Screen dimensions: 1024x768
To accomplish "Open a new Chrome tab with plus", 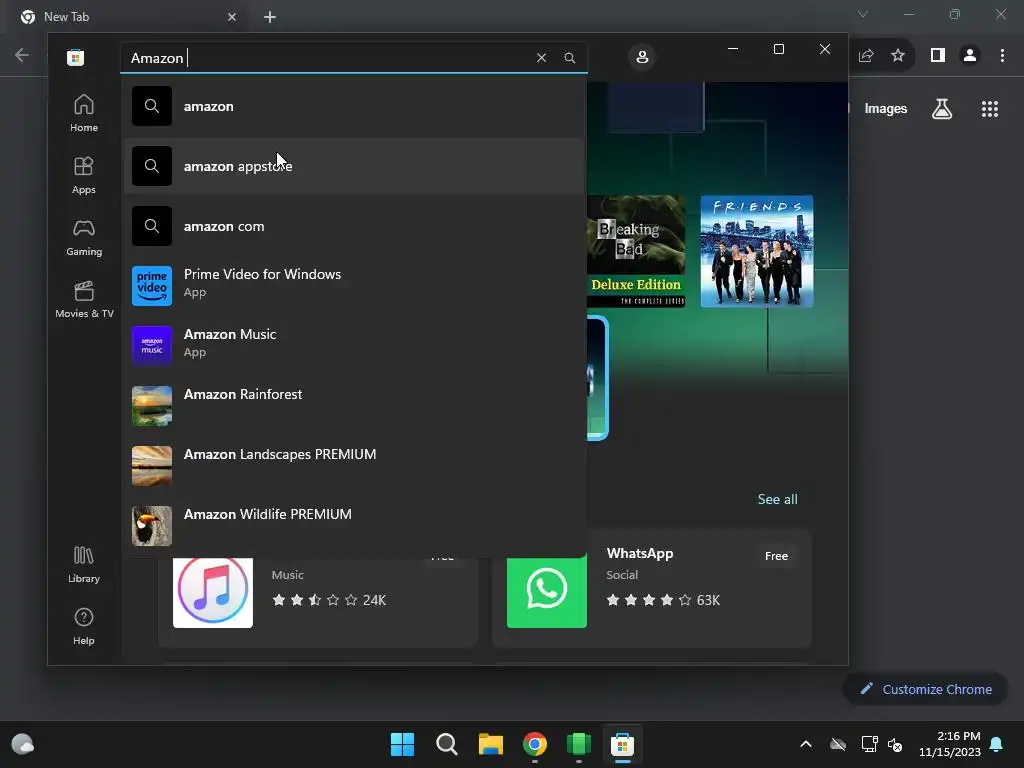I will pos(270,17).
